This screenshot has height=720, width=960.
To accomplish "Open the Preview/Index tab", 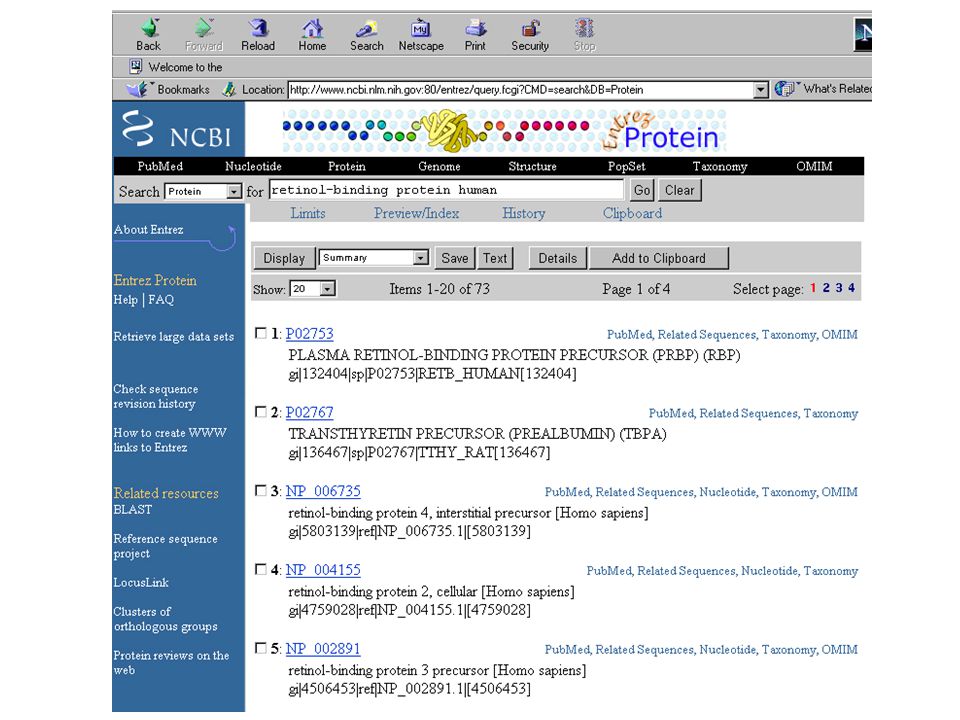I will 416,213.
